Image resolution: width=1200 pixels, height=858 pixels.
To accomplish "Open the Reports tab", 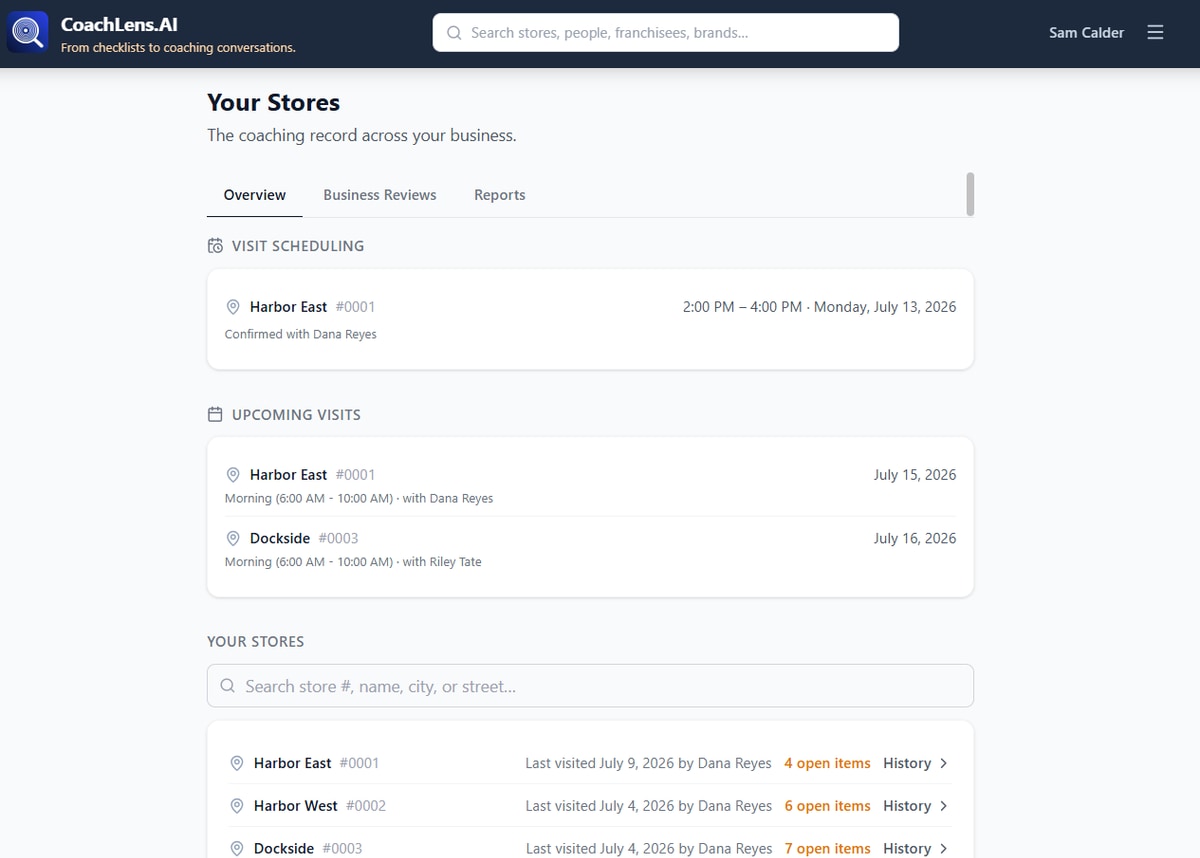I will point(500,195).
